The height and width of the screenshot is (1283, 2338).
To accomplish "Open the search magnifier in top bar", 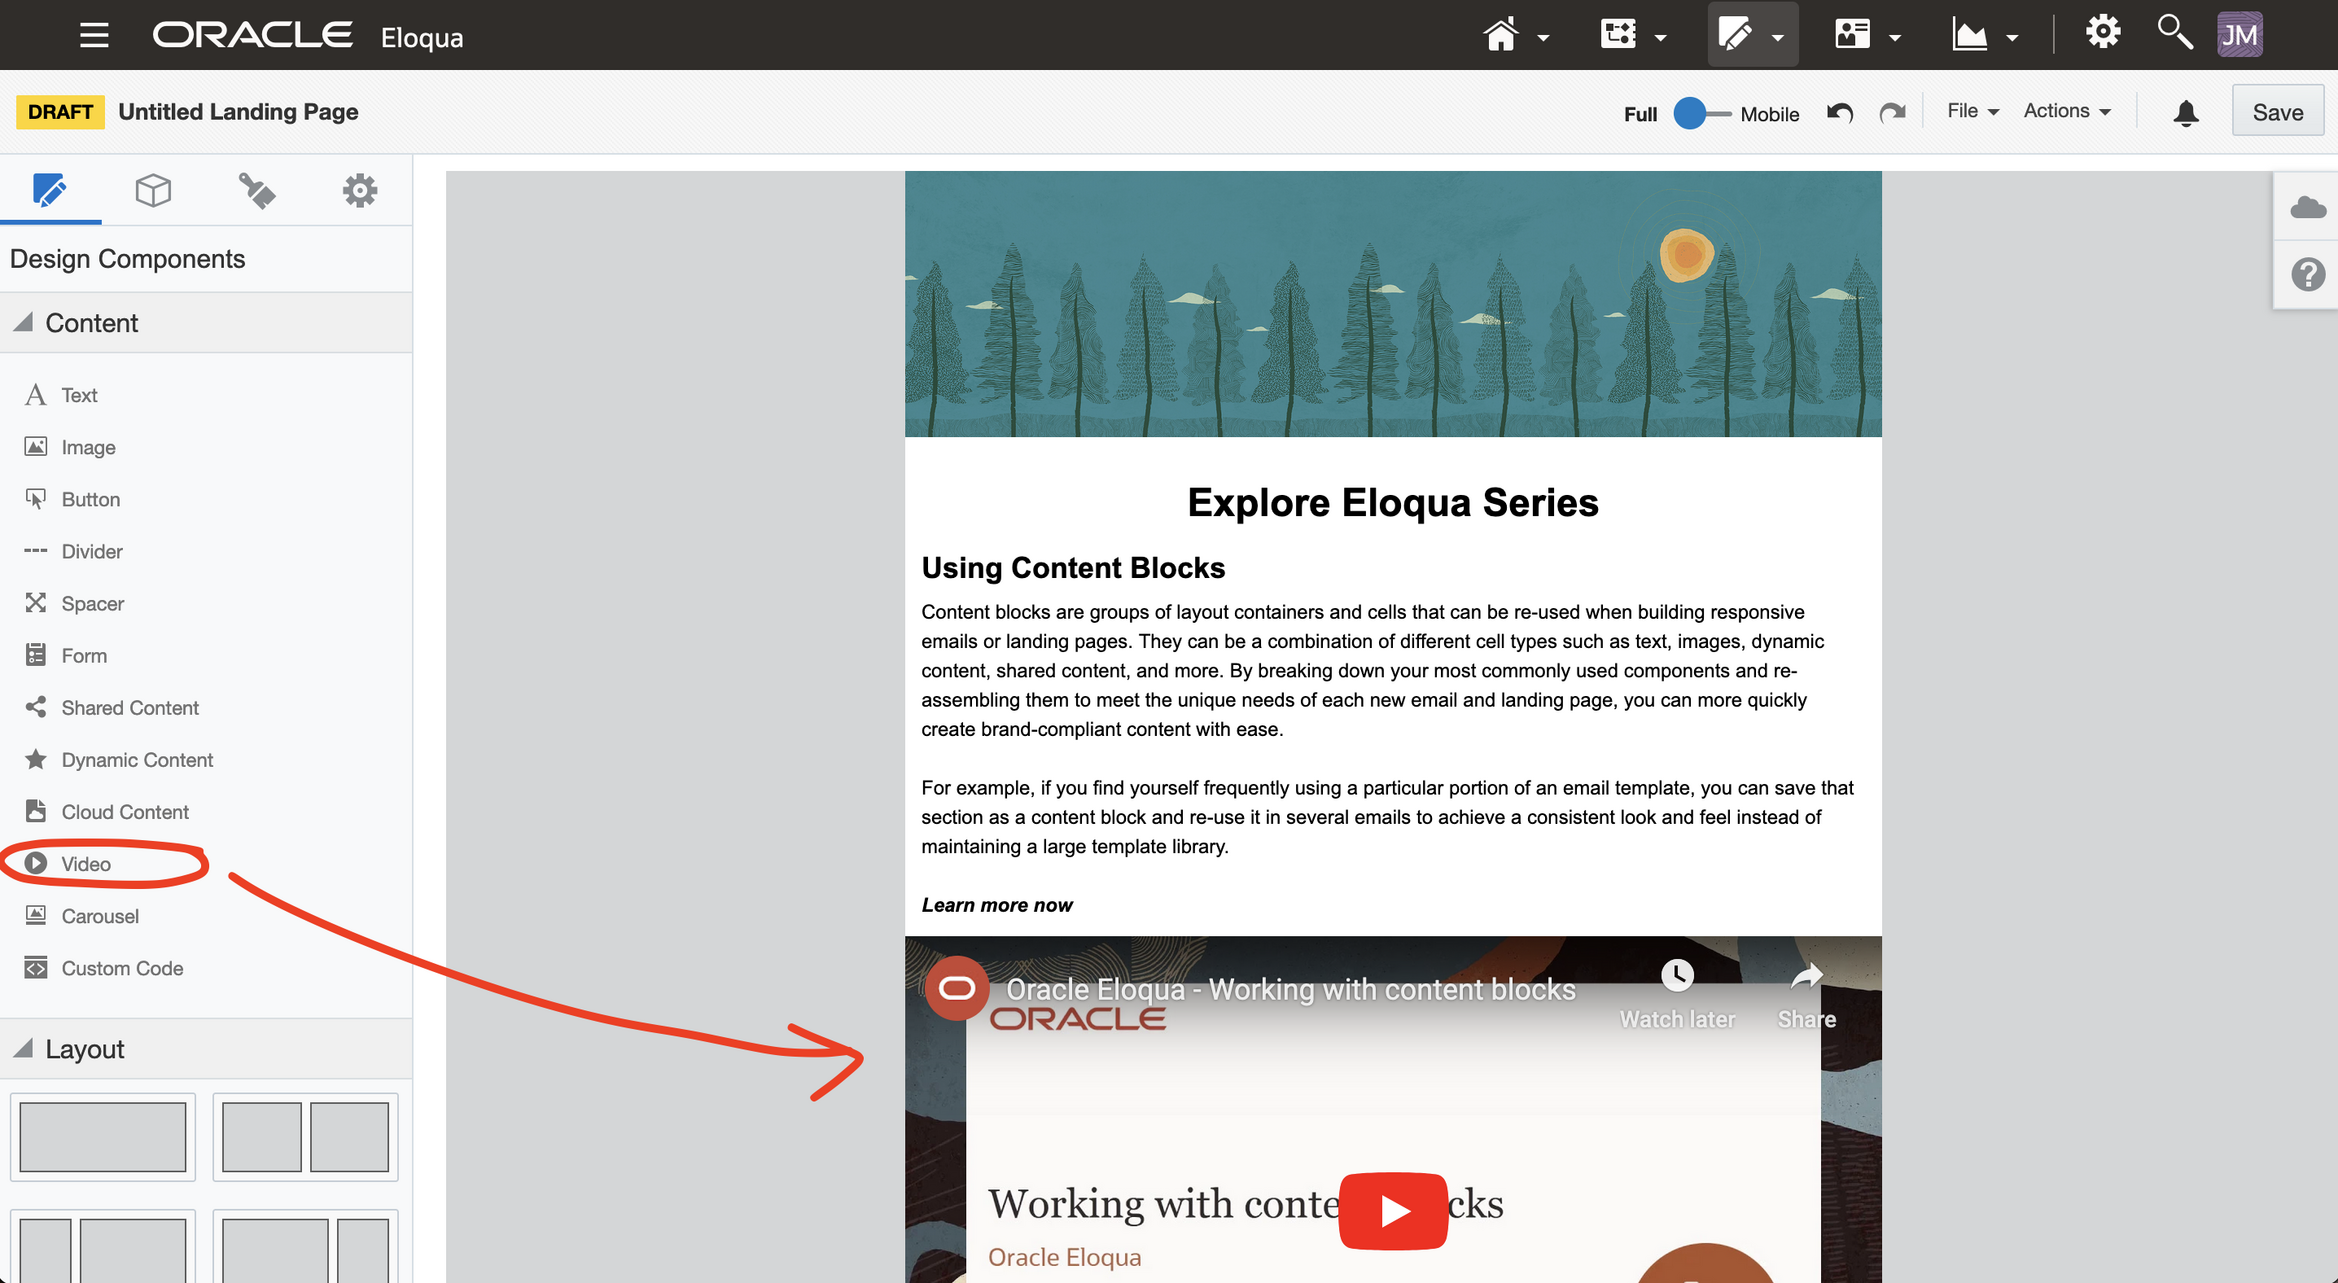I will (2174, 33).
